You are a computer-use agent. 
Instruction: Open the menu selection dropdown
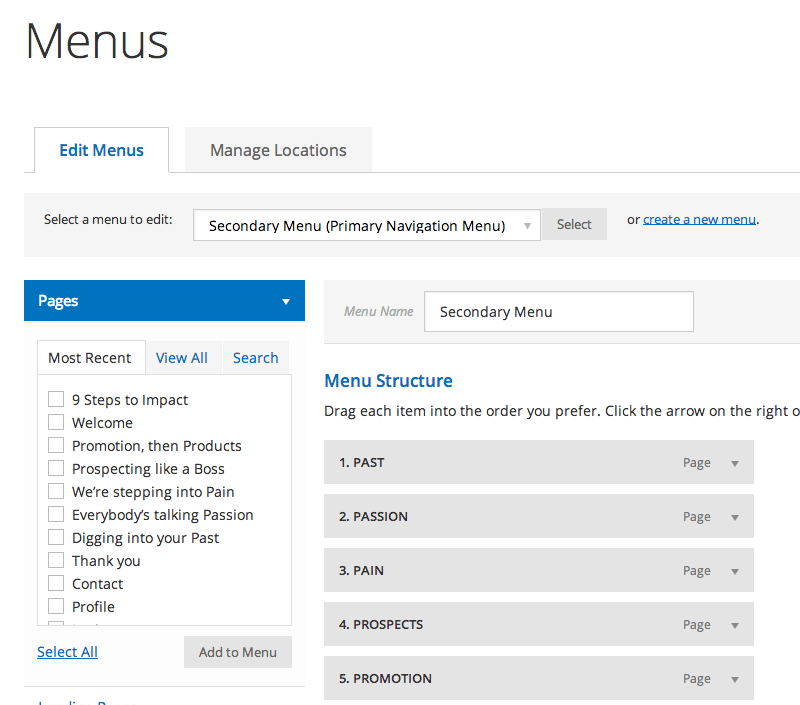366,224
